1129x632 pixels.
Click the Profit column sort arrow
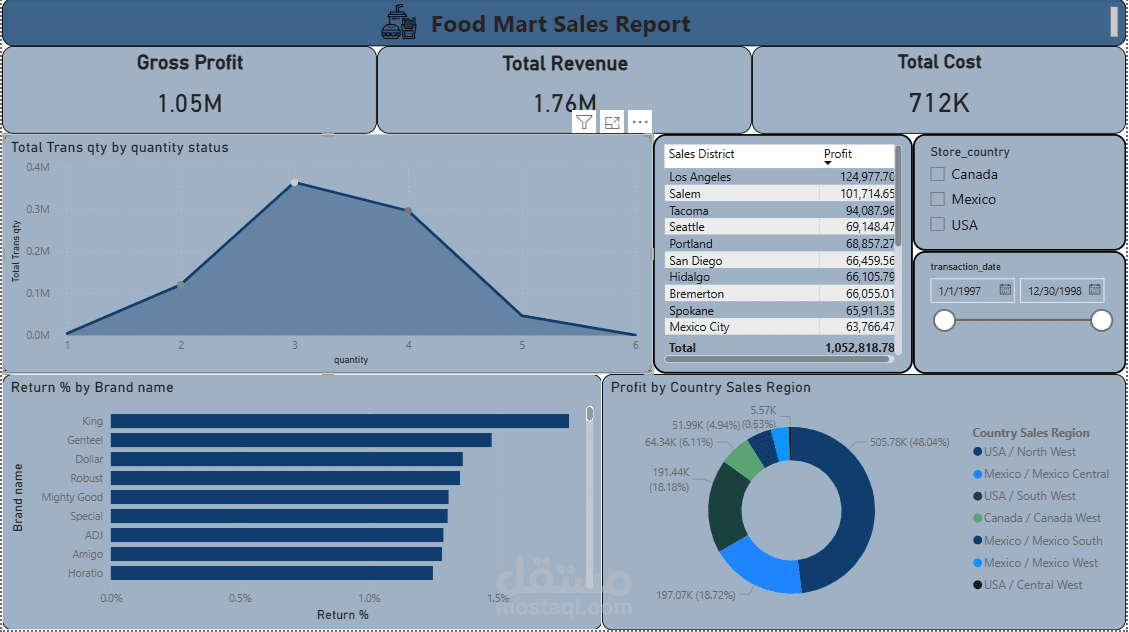[x=828, y=163]
